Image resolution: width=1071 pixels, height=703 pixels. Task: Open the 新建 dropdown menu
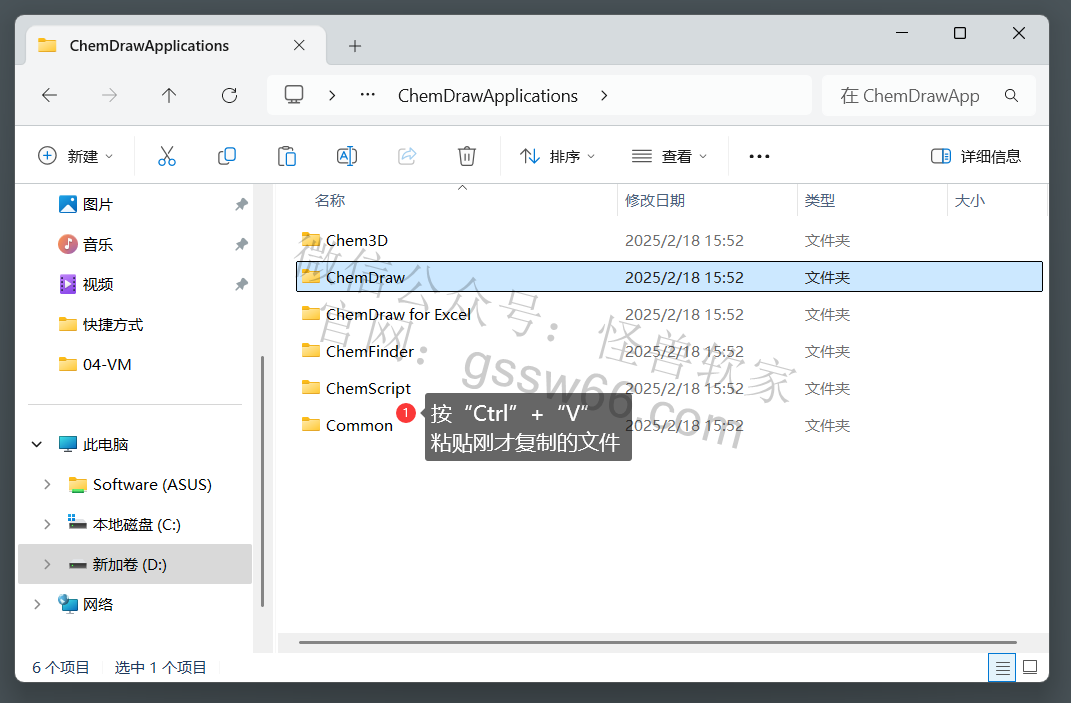75,156
